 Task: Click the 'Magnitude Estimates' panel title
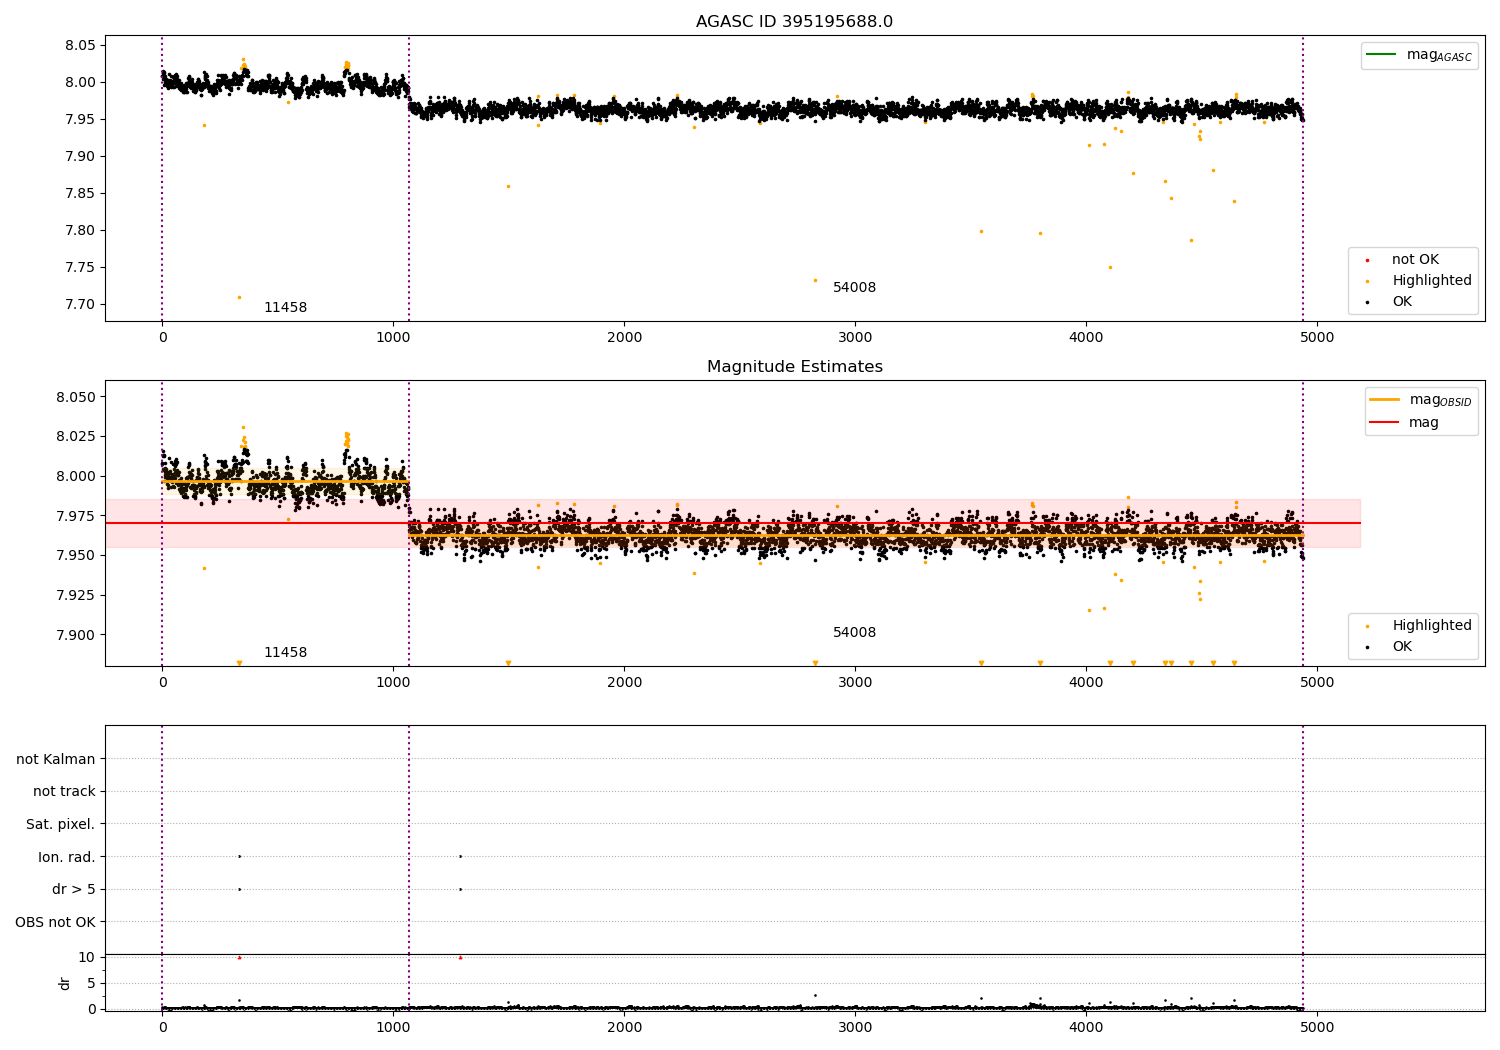tap(794, 367)
